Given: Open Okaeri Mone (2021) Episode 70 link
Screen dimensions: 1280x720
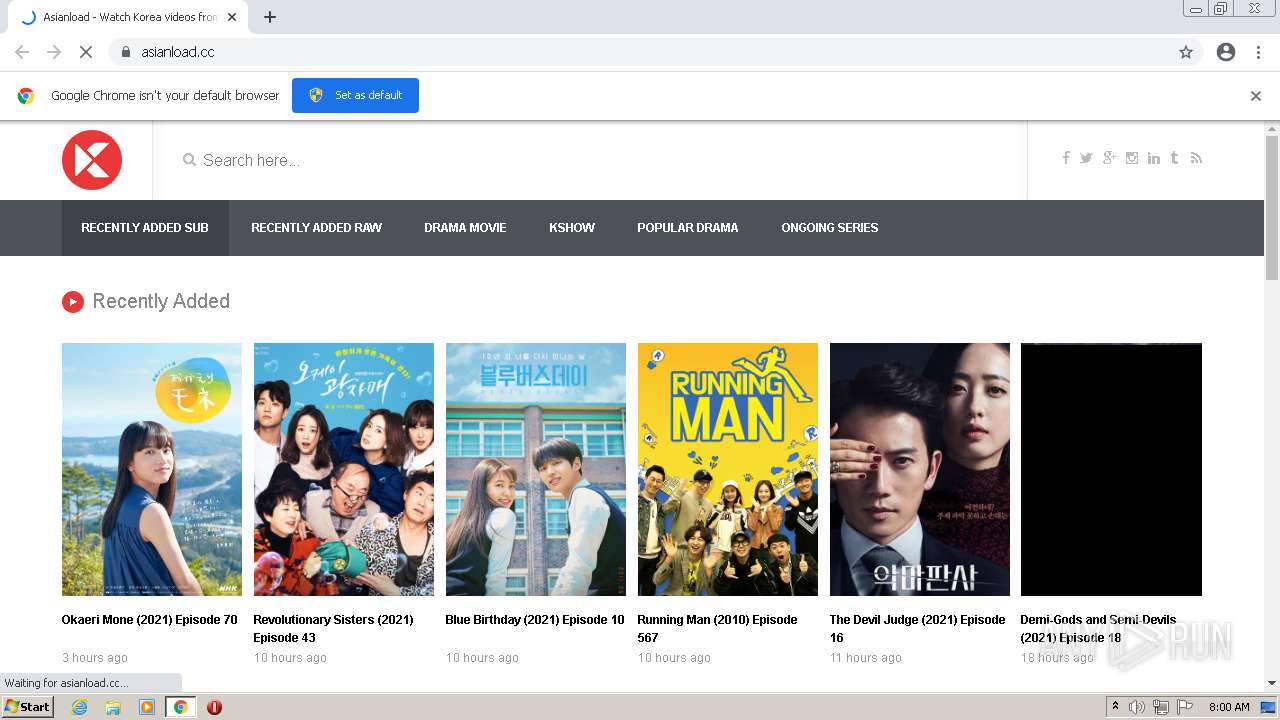Looking at the screenshot, I should (150, 620).
